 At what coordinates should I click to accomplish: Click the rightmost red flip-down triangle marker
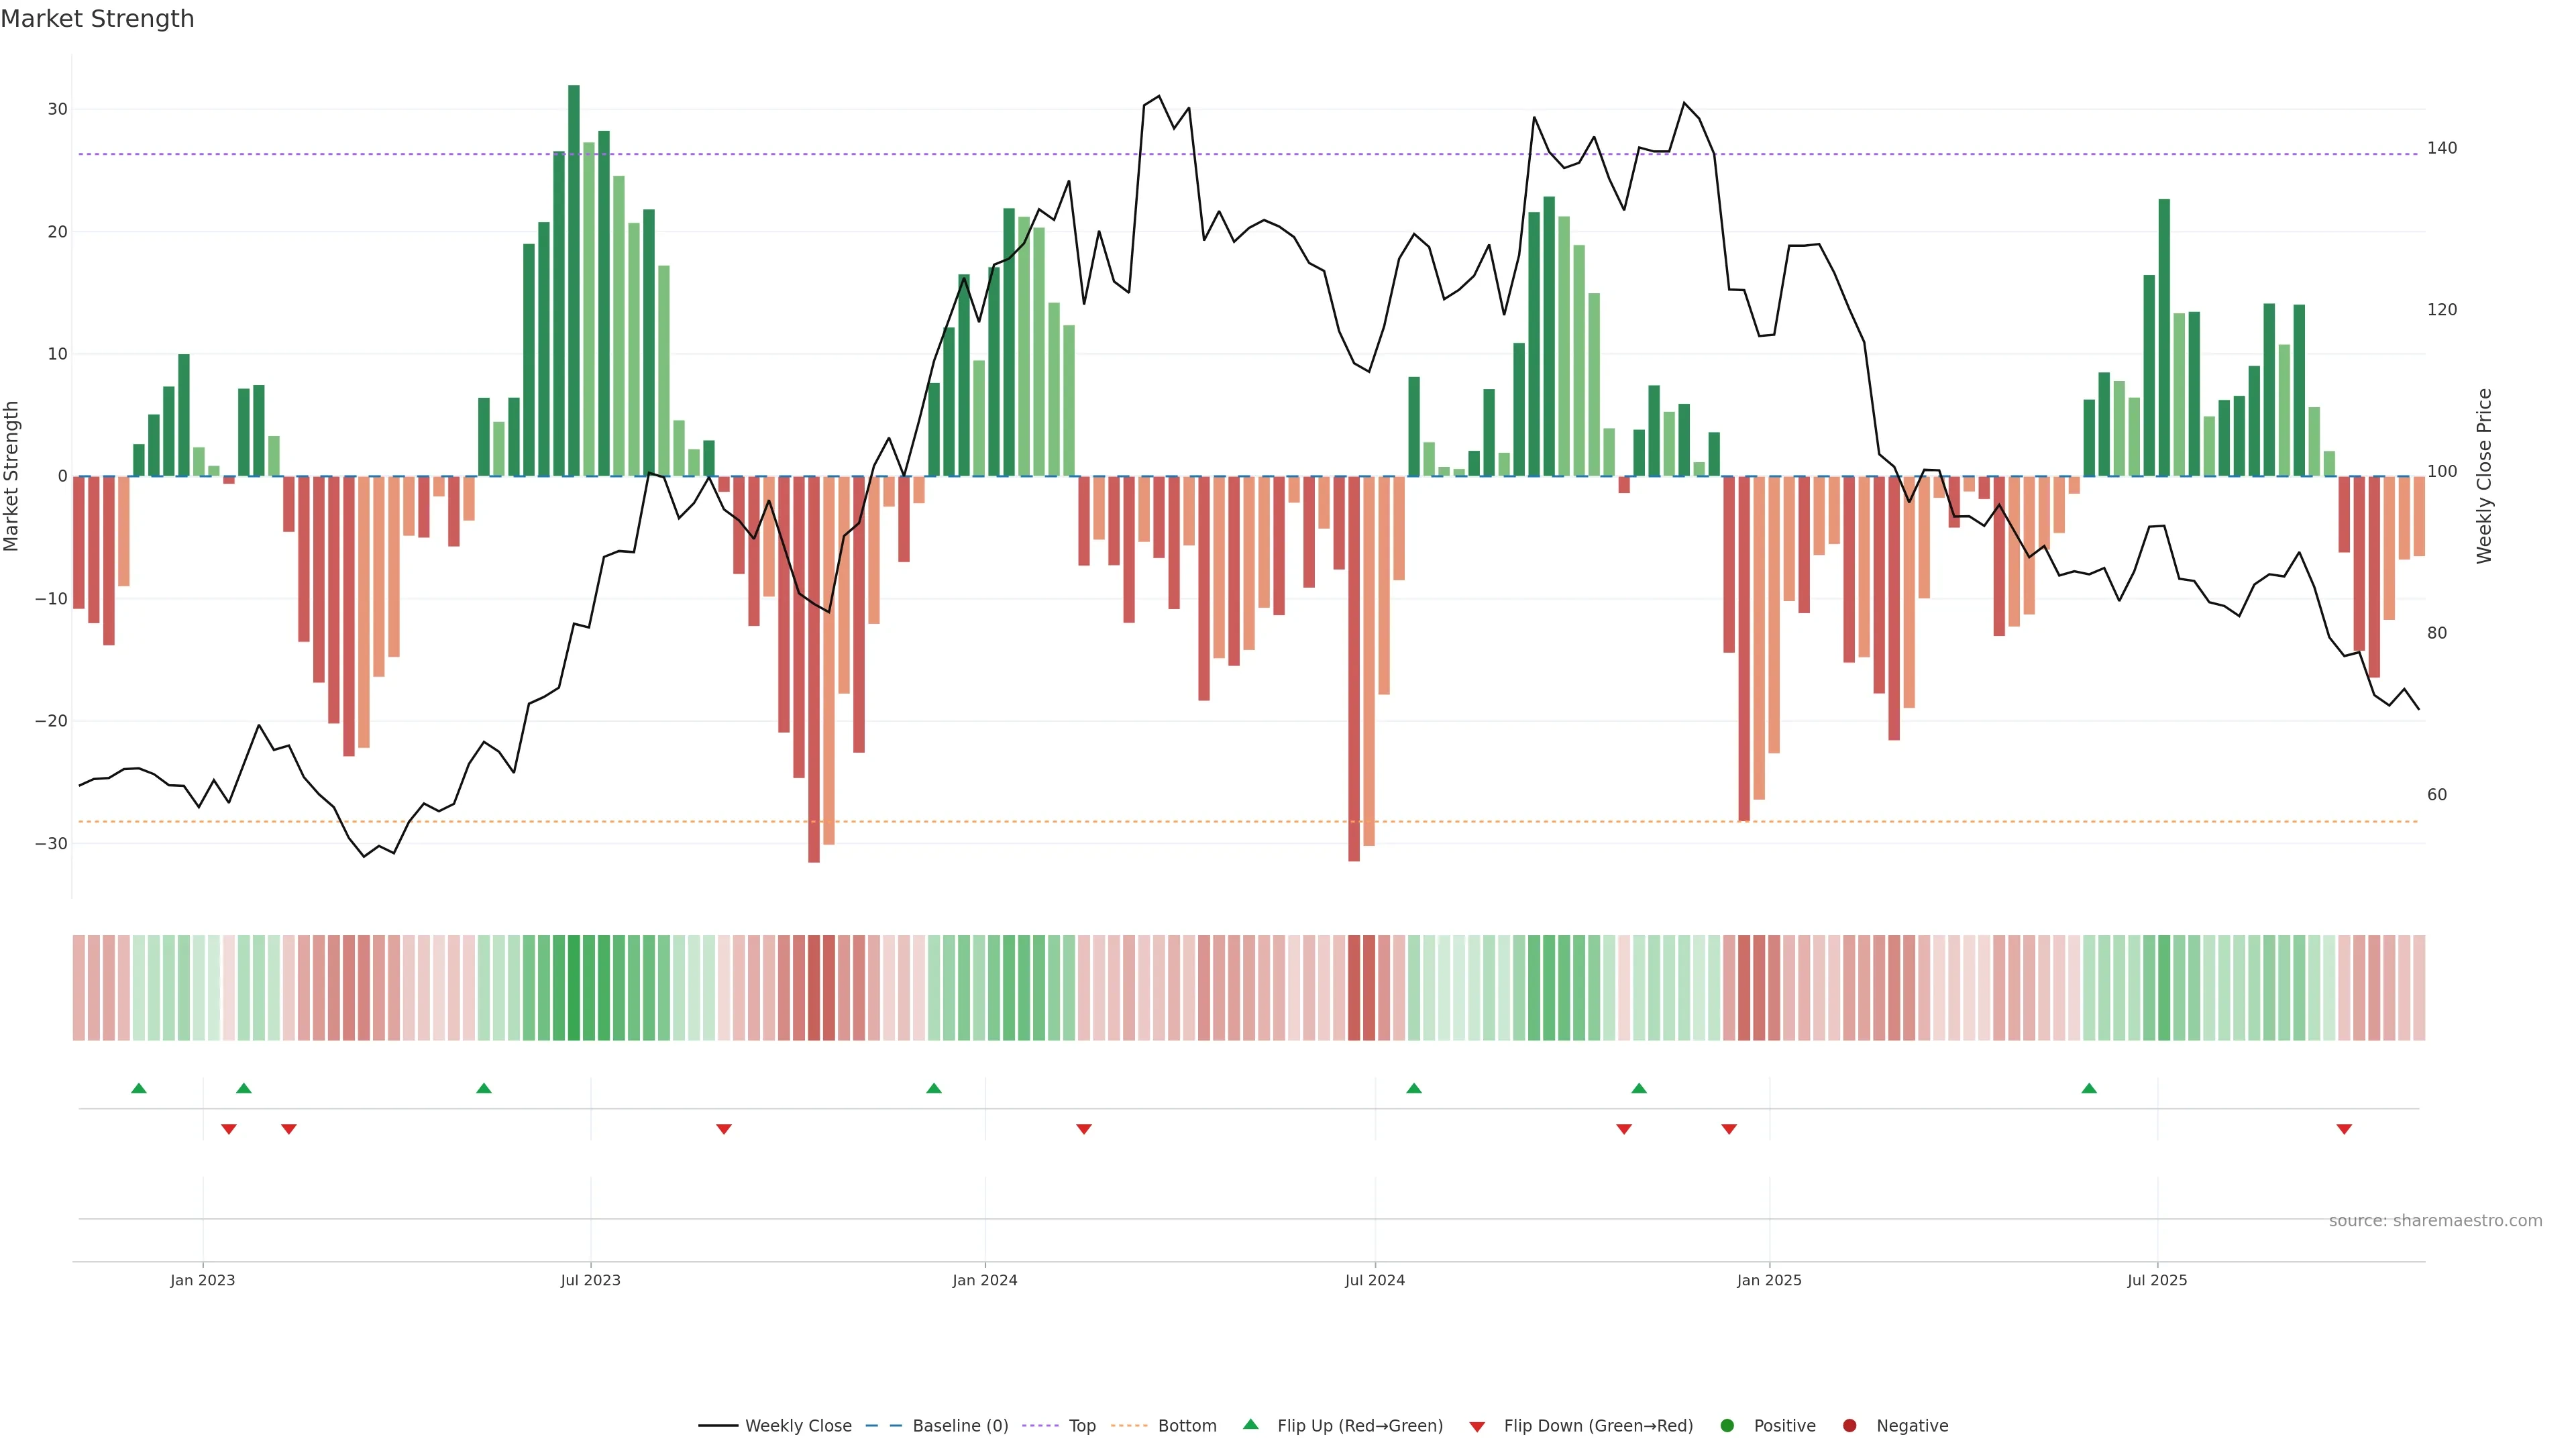click(x=2344, y=1129)
